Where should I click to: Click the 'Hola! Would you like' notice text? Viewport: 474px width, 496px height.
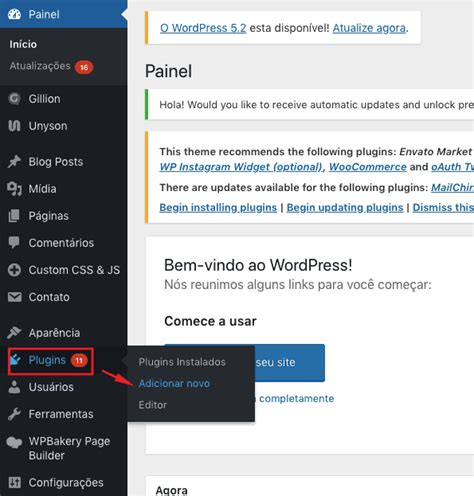(x=317, y=105)
